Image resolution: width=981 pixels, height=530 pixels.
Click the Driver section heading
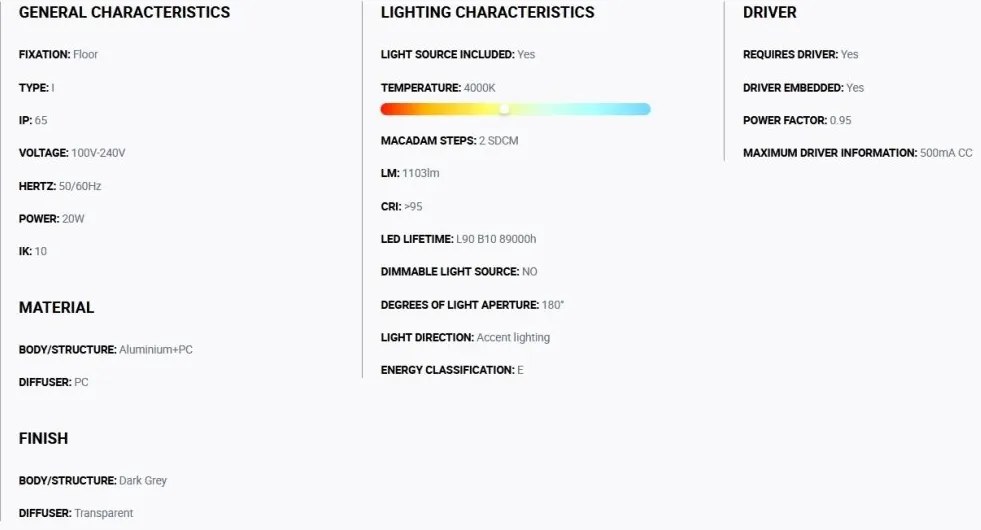click(x=769, y=13)
